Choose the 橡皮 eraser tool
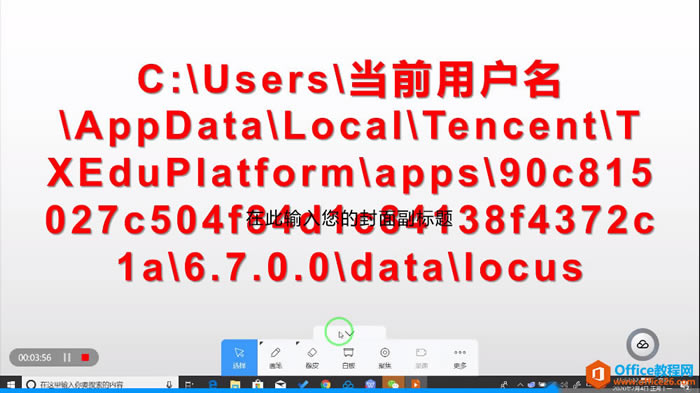Screen dimensions: 700x393 pos(312,358)
